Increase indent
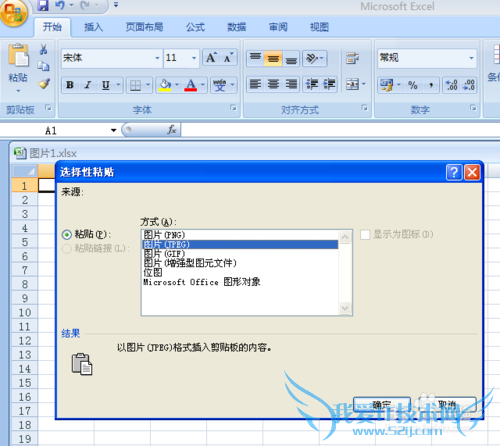Viewport: 500px width, 446px height. [x=329, y=84]
